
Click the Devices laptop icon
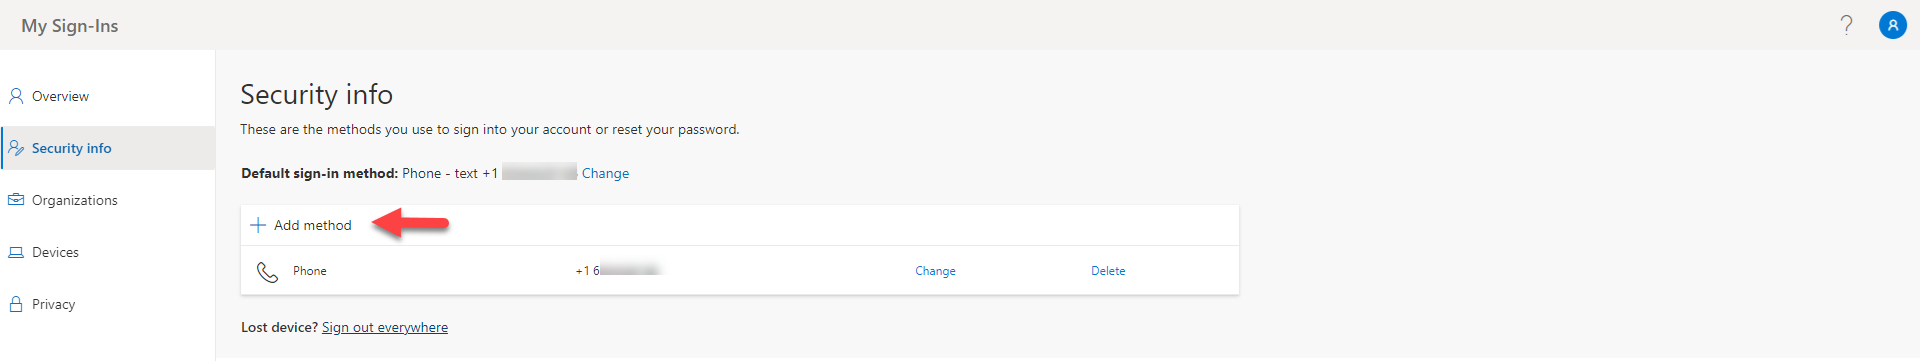pos(16,252)
